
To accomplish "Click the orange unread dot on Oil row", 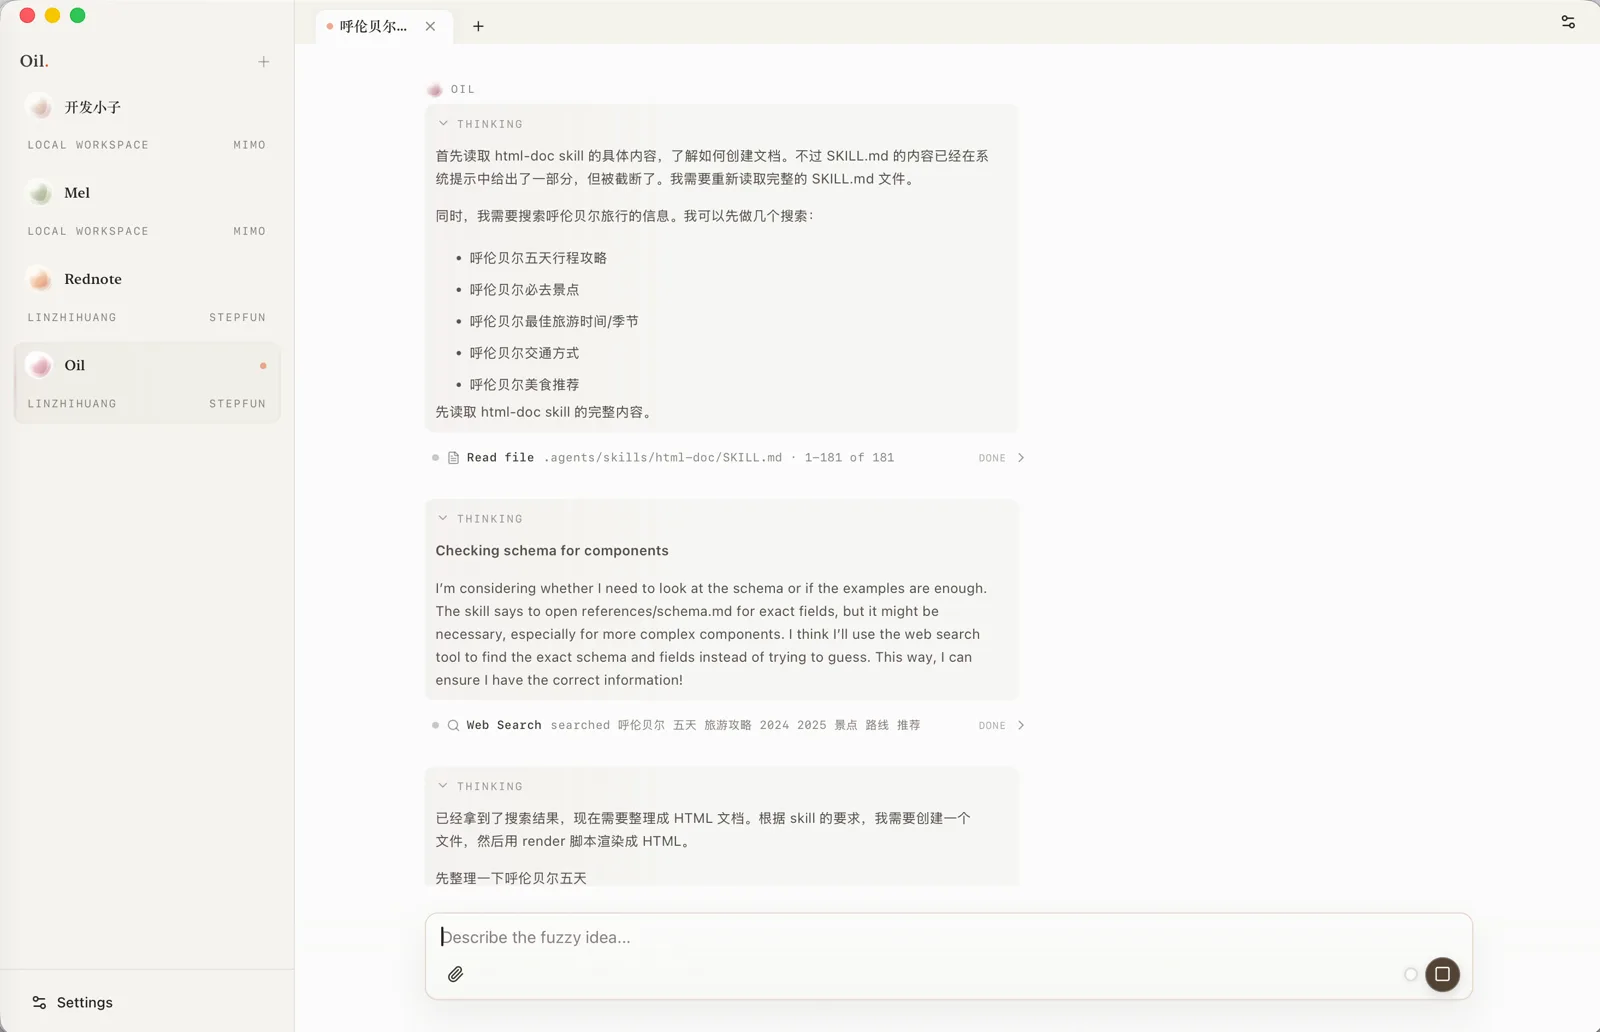I will 263,366.
